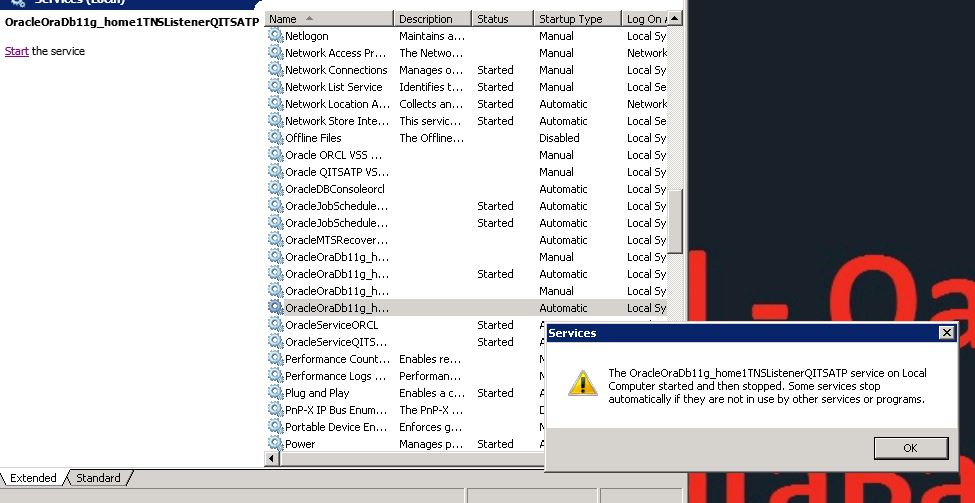Click the OracleMTSRecover... gear icon
975x503 pixels.
click(275, 239)
